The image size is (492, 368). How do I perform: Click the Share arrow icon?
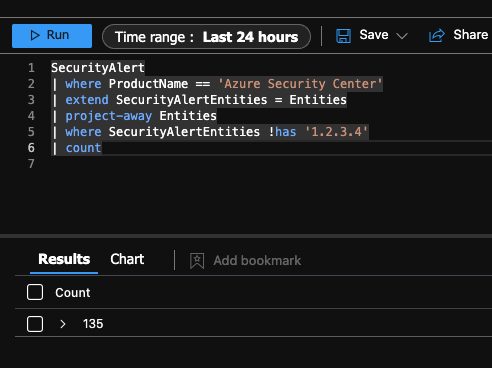[437, 35]
